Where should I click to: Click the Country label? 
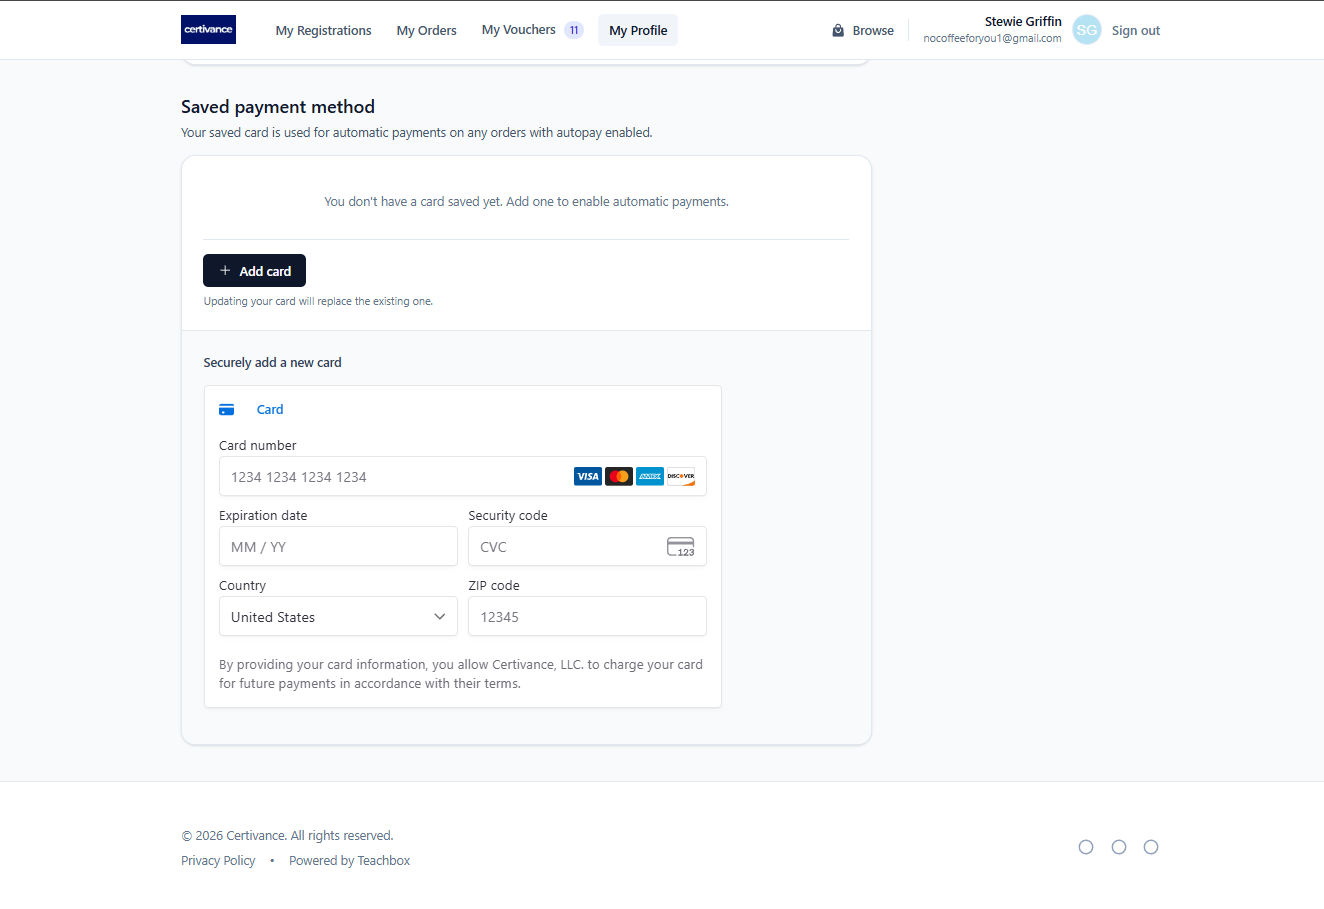242,586
